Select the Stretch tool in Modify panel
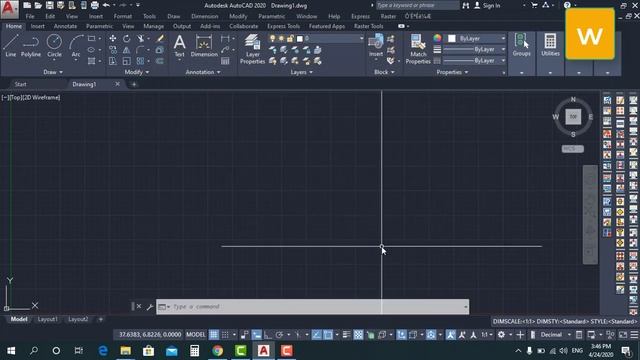The image size is (640, 360). 113,61
